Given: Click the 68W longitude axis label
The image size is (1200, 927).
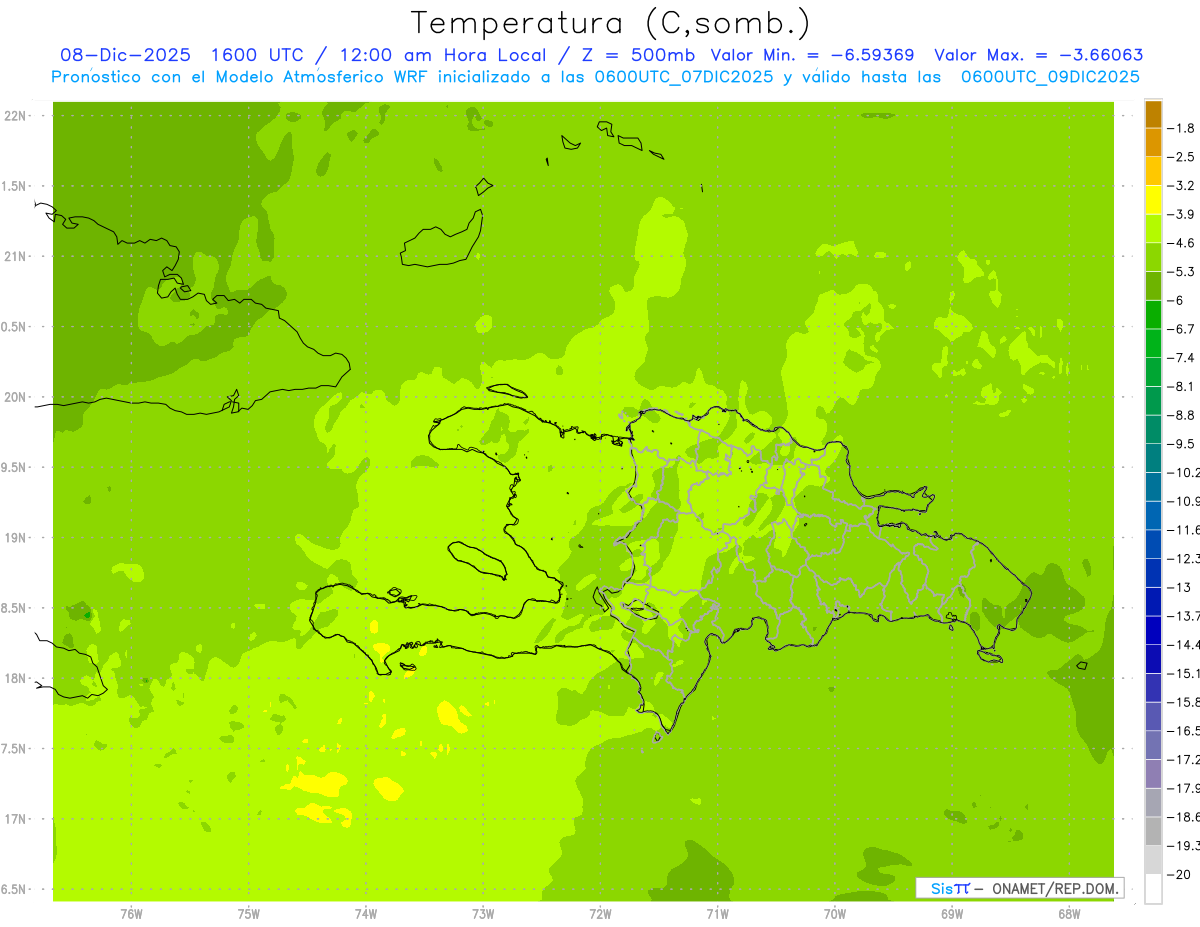Looking at the screenshot, I should pos(1069,914).
